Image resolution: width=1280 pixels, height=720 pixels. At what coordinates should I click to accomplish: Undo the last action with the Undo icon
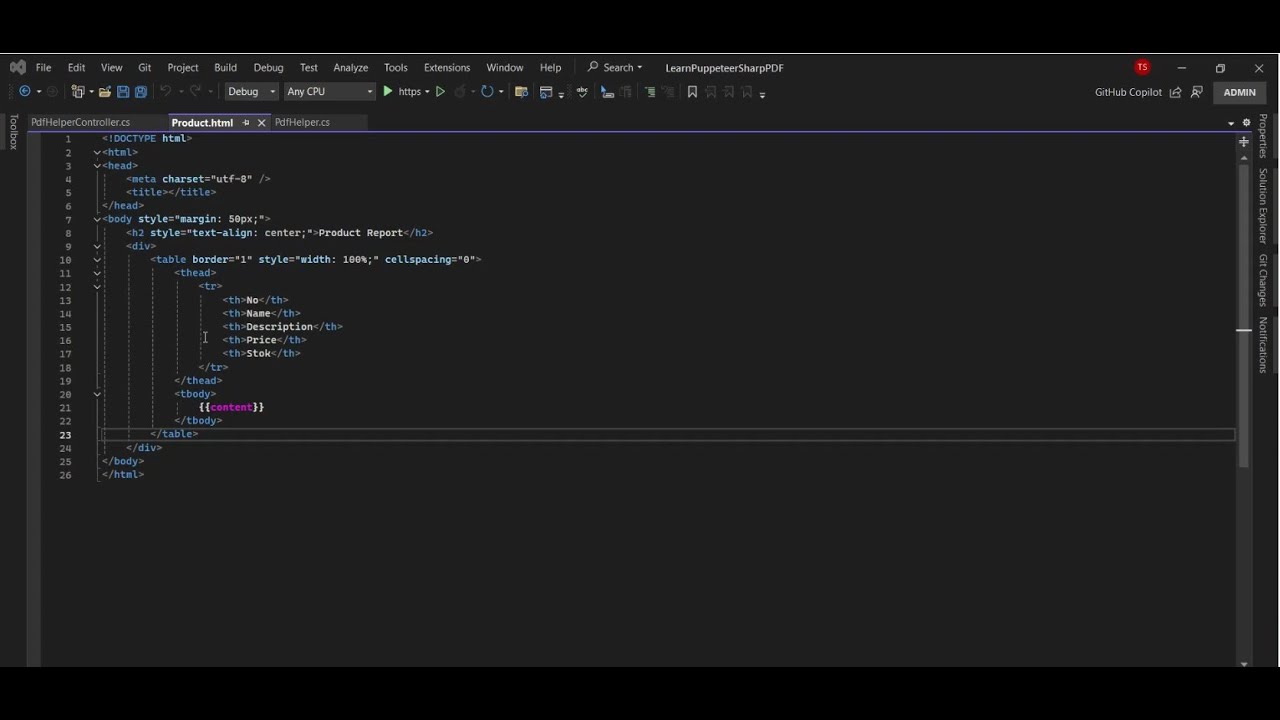tap(166, 92)
